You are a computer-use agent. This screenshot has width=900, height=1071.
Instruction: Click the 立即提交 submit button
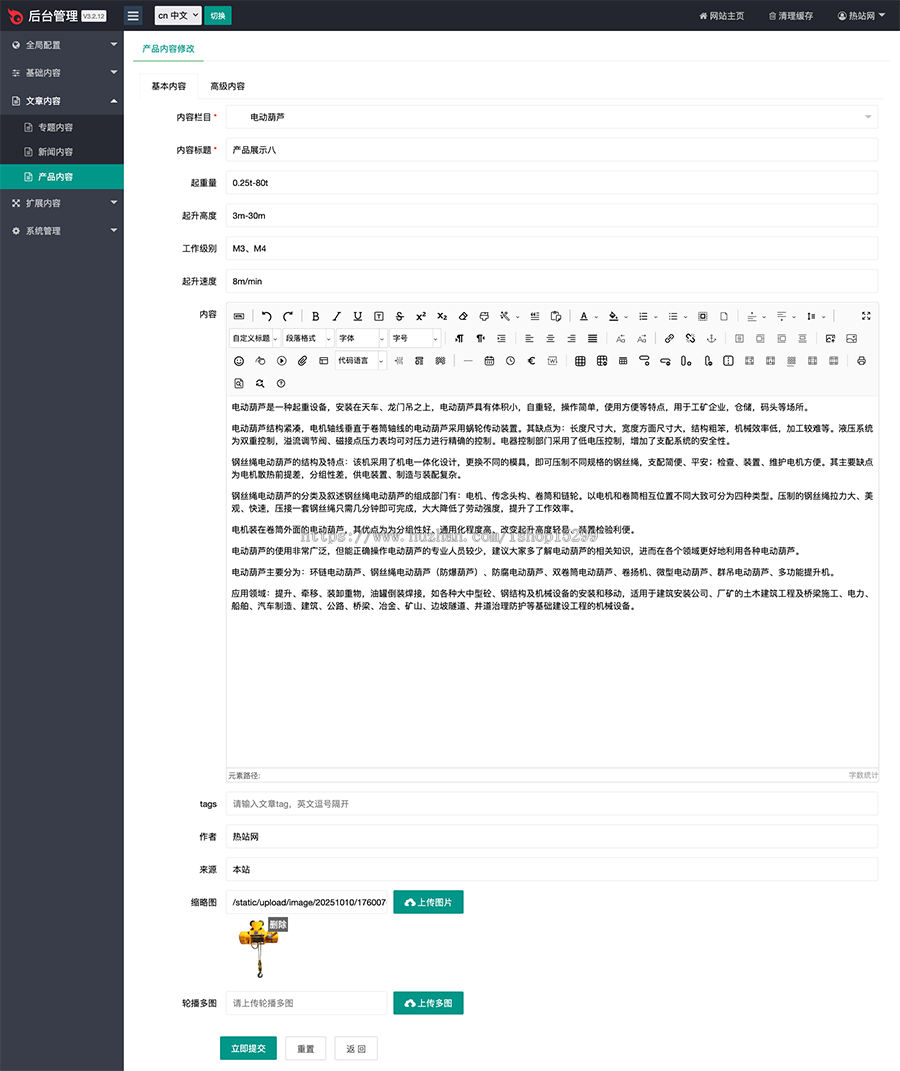pyautogui.click(x=248, y=1048)
